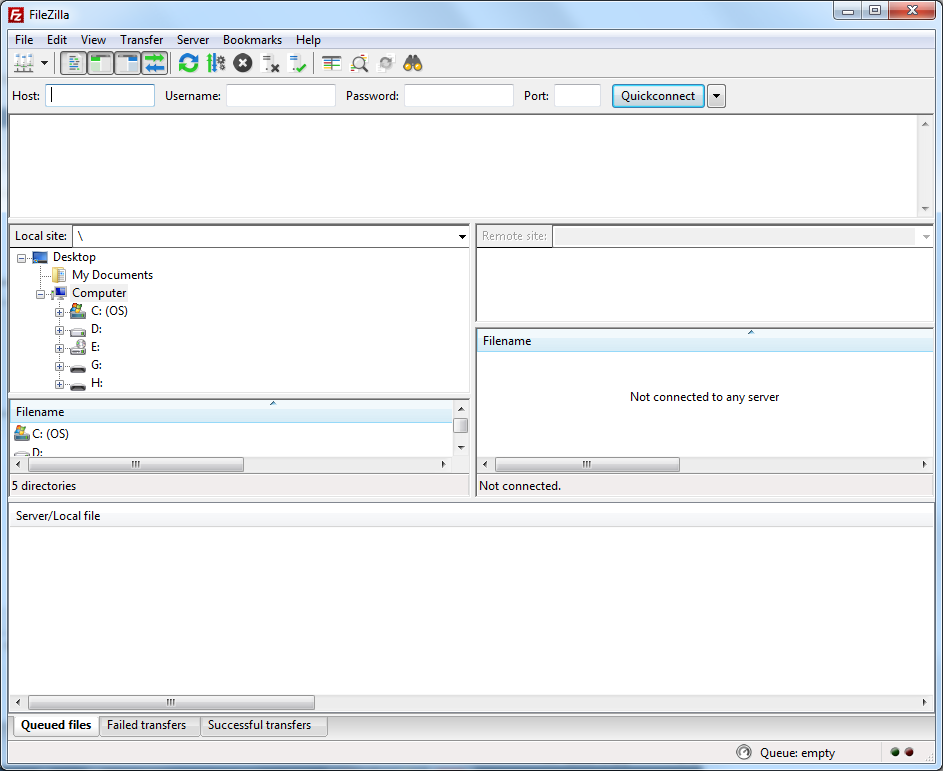This screenshot has height=771, width=943.
Task: Open the File menu
Action: click(24, 40)
